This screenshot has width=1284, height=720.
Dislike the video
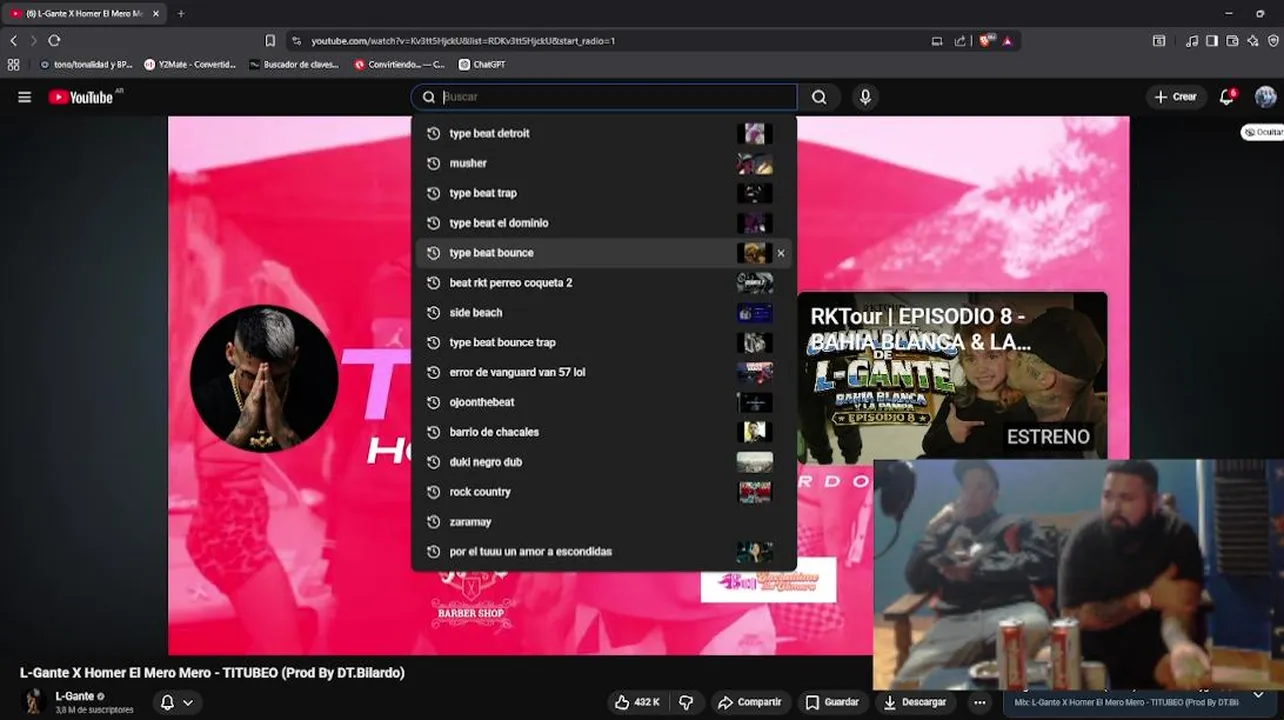(x=686, y=702)
